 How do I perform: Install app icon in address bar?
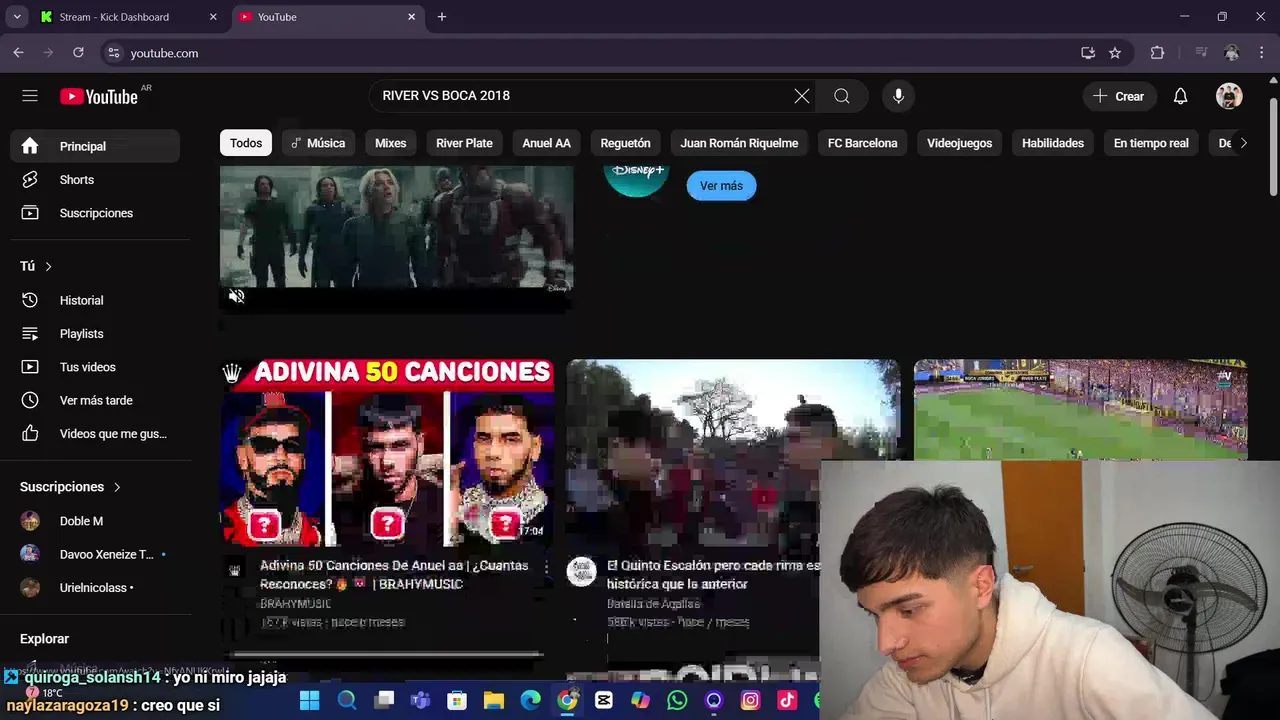[1088, 53]
